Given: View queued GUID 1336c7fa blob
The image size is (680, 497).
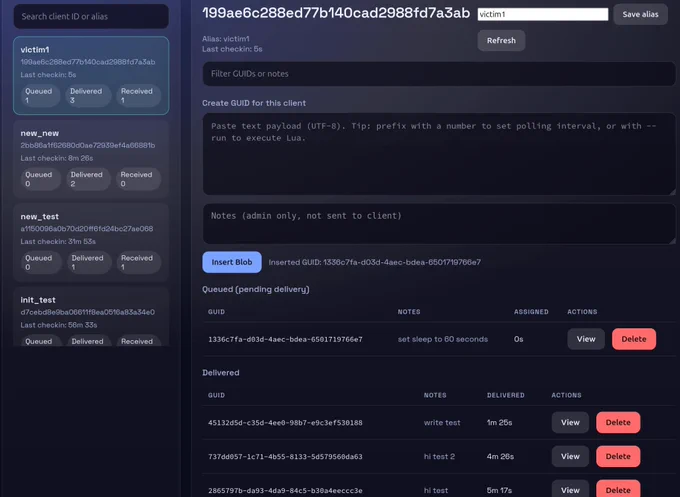Looking at the screenshot, I should (586, 339).
